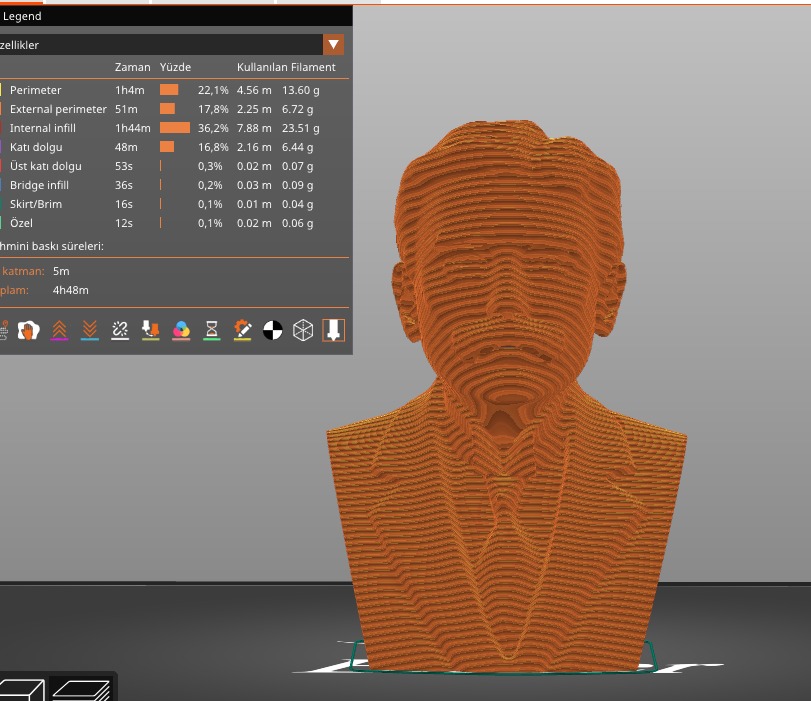Screen dimensions: 811x701
Task: Click Perimeter time value 1h4m
Action: (130, 90)
